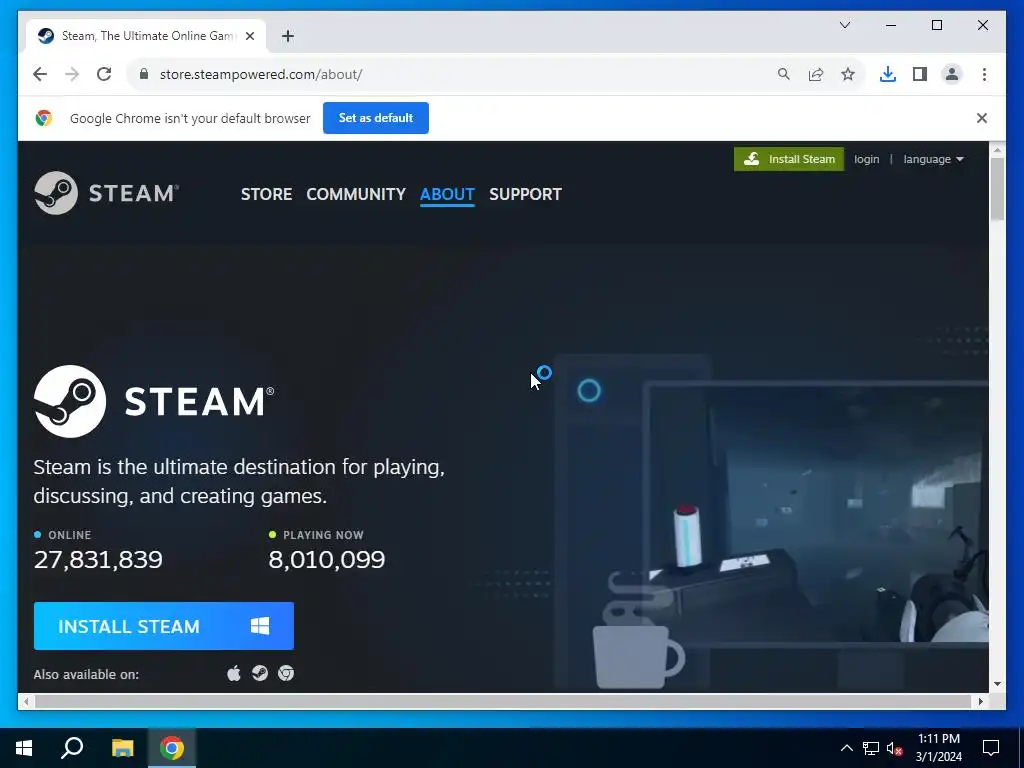The height and width of the screenshot is (768, 1024).
Task: Close the Steam browser tab
Action: [249, 36]
